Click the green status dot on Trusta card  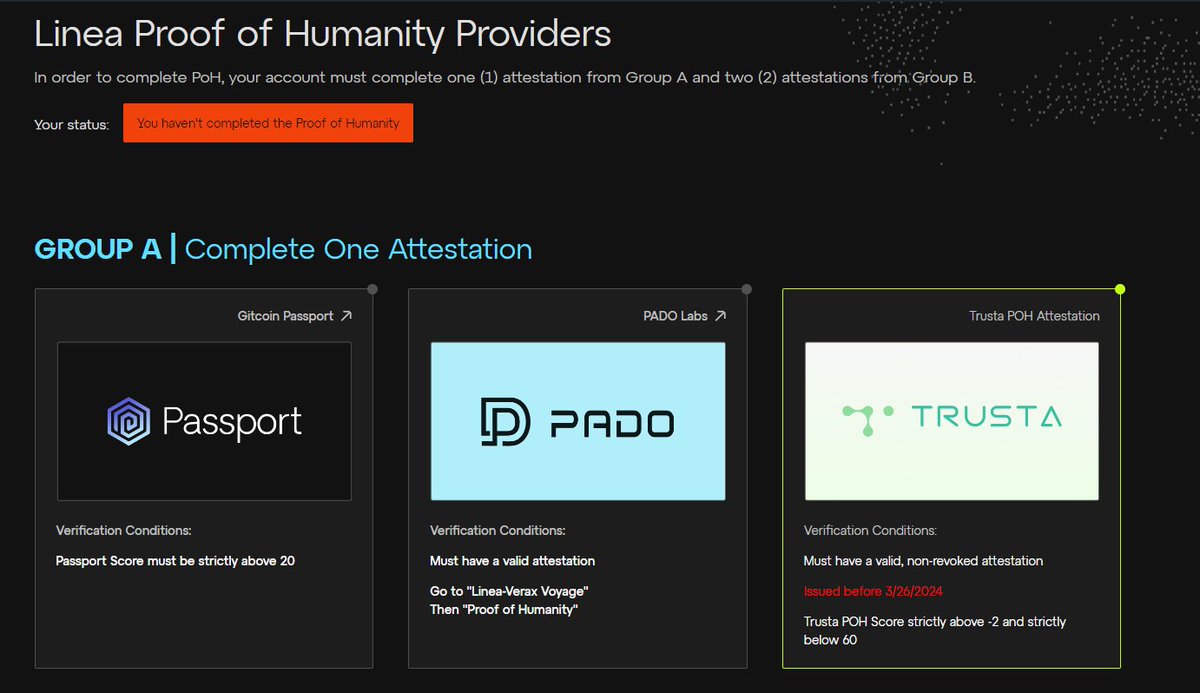[x=1120, y=290]
